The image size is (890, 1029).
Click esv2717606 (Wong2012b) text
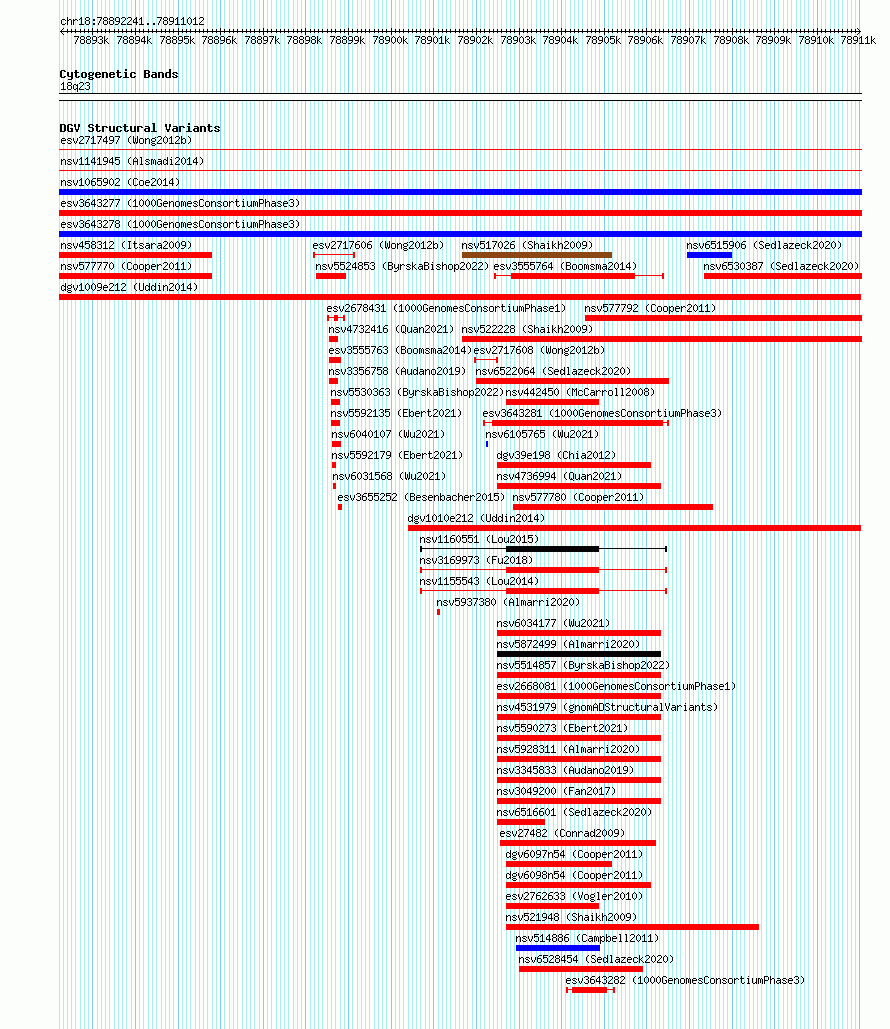click(x=378, y=245)
